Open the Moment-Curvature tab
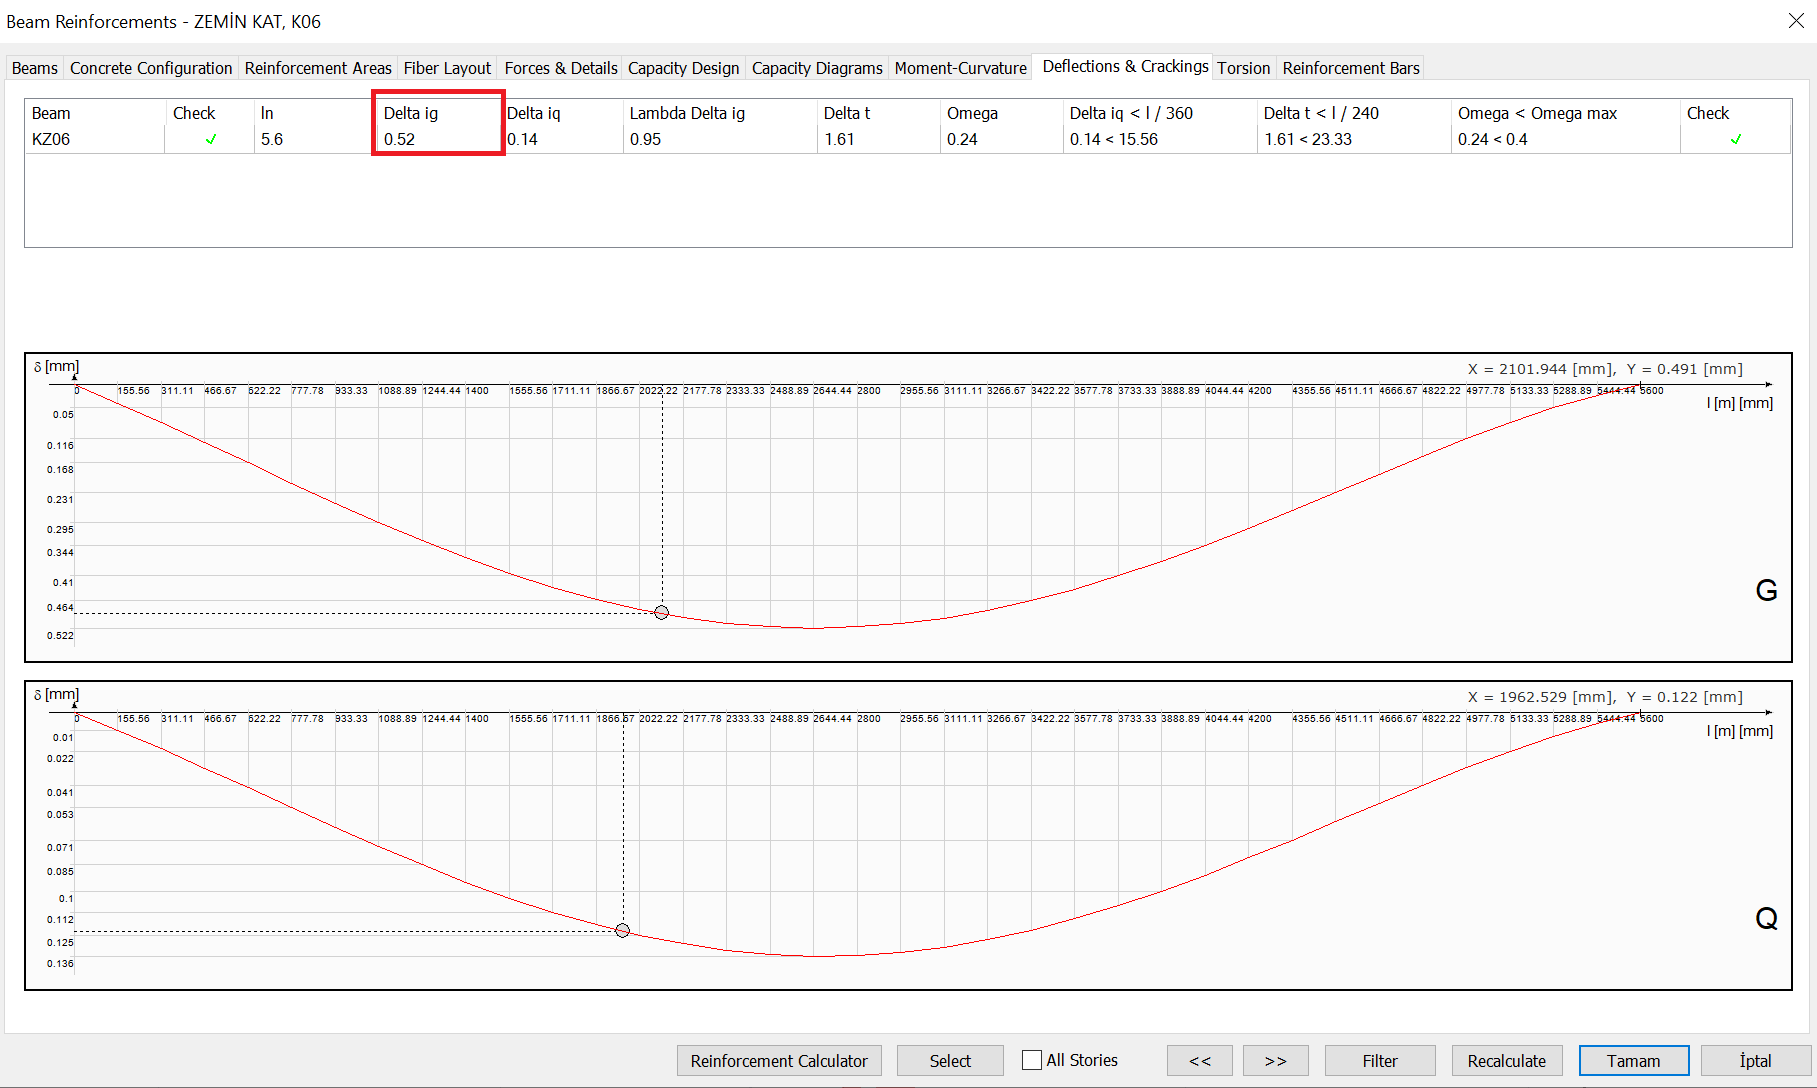The width and height of the screenshot is (1817, 1088). click(960, 68)
